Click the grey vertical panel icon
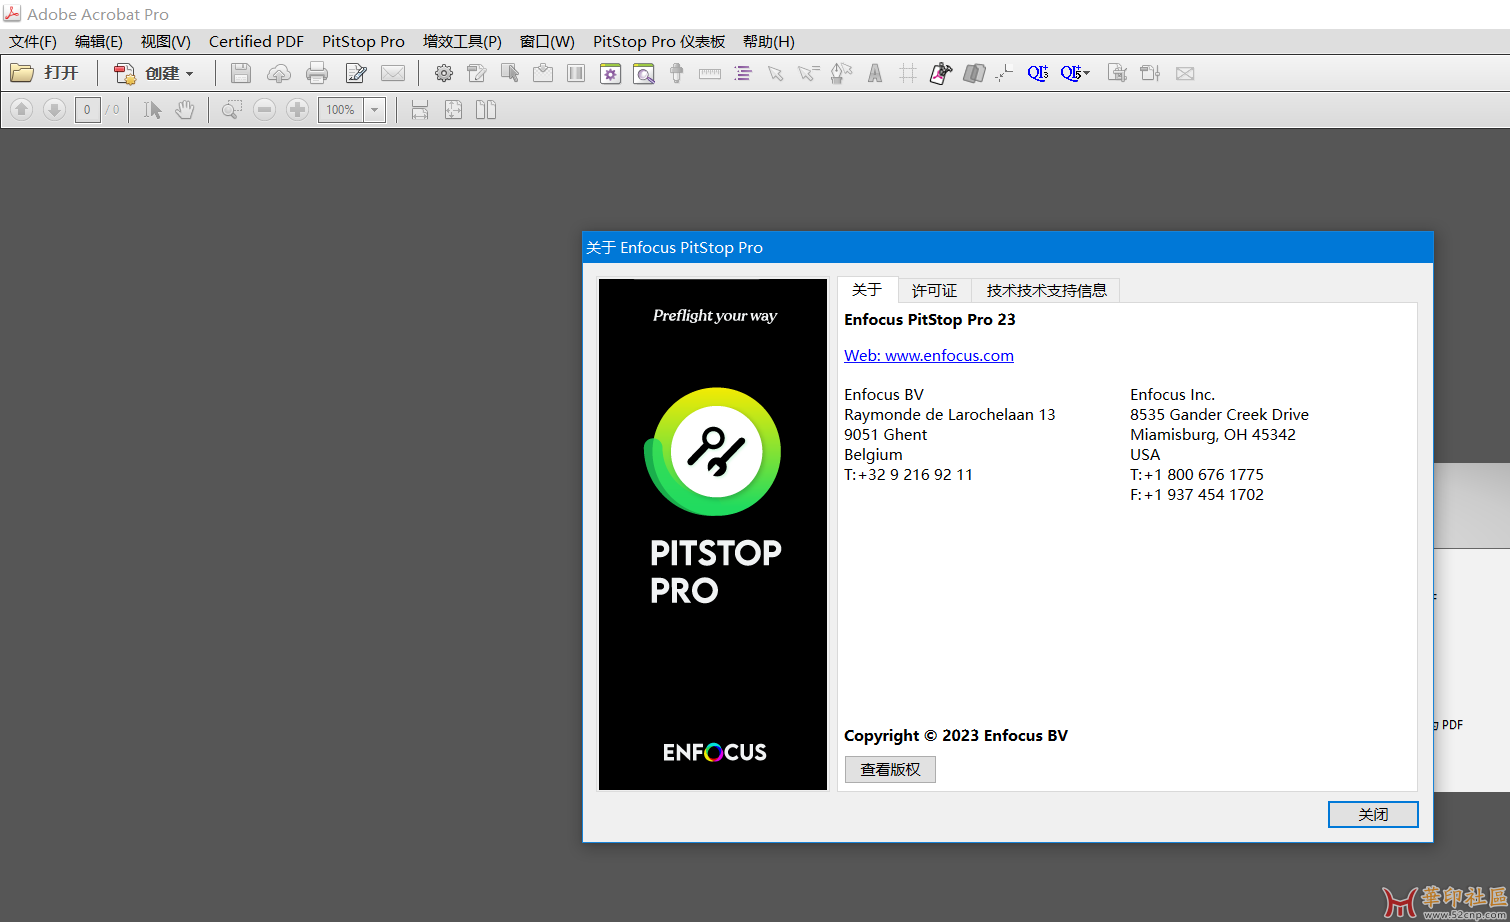This screenshot has height=922, width=1510. (576, 73)
